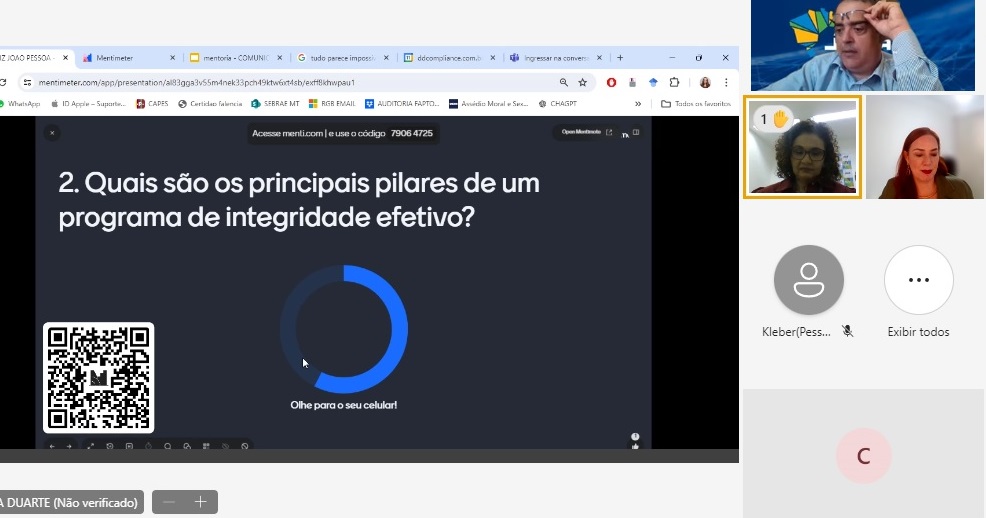
Task: Bookmark this page with the star icon
Action: [x=583, y=83]
